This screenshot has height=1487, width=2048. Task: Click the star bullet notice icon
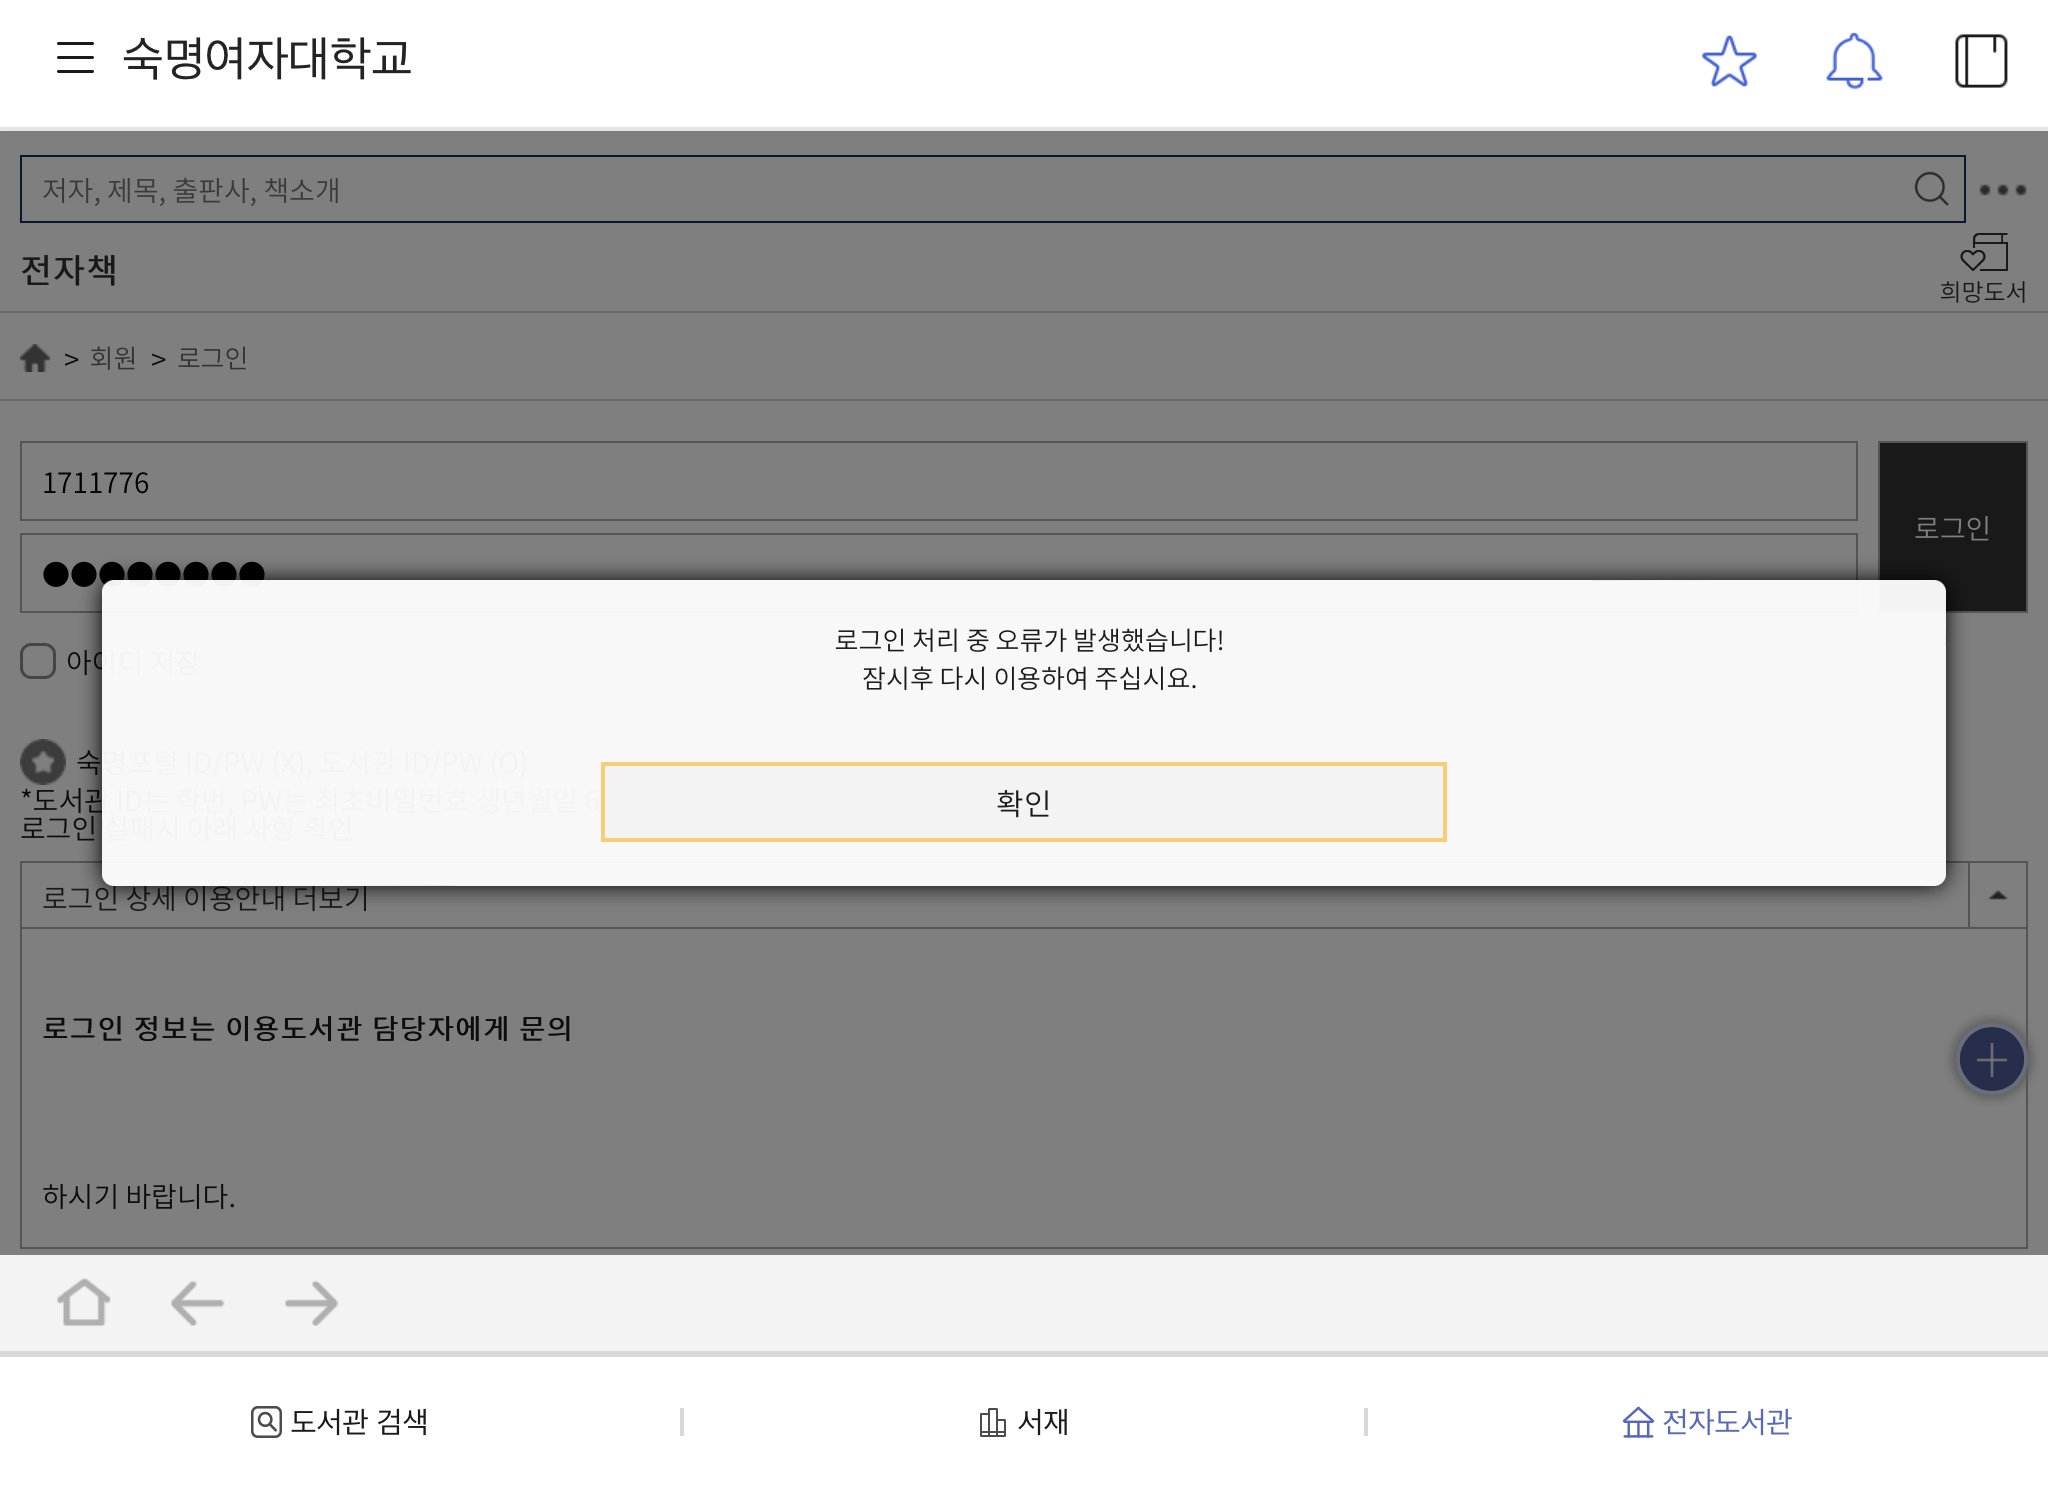[43, 762]
